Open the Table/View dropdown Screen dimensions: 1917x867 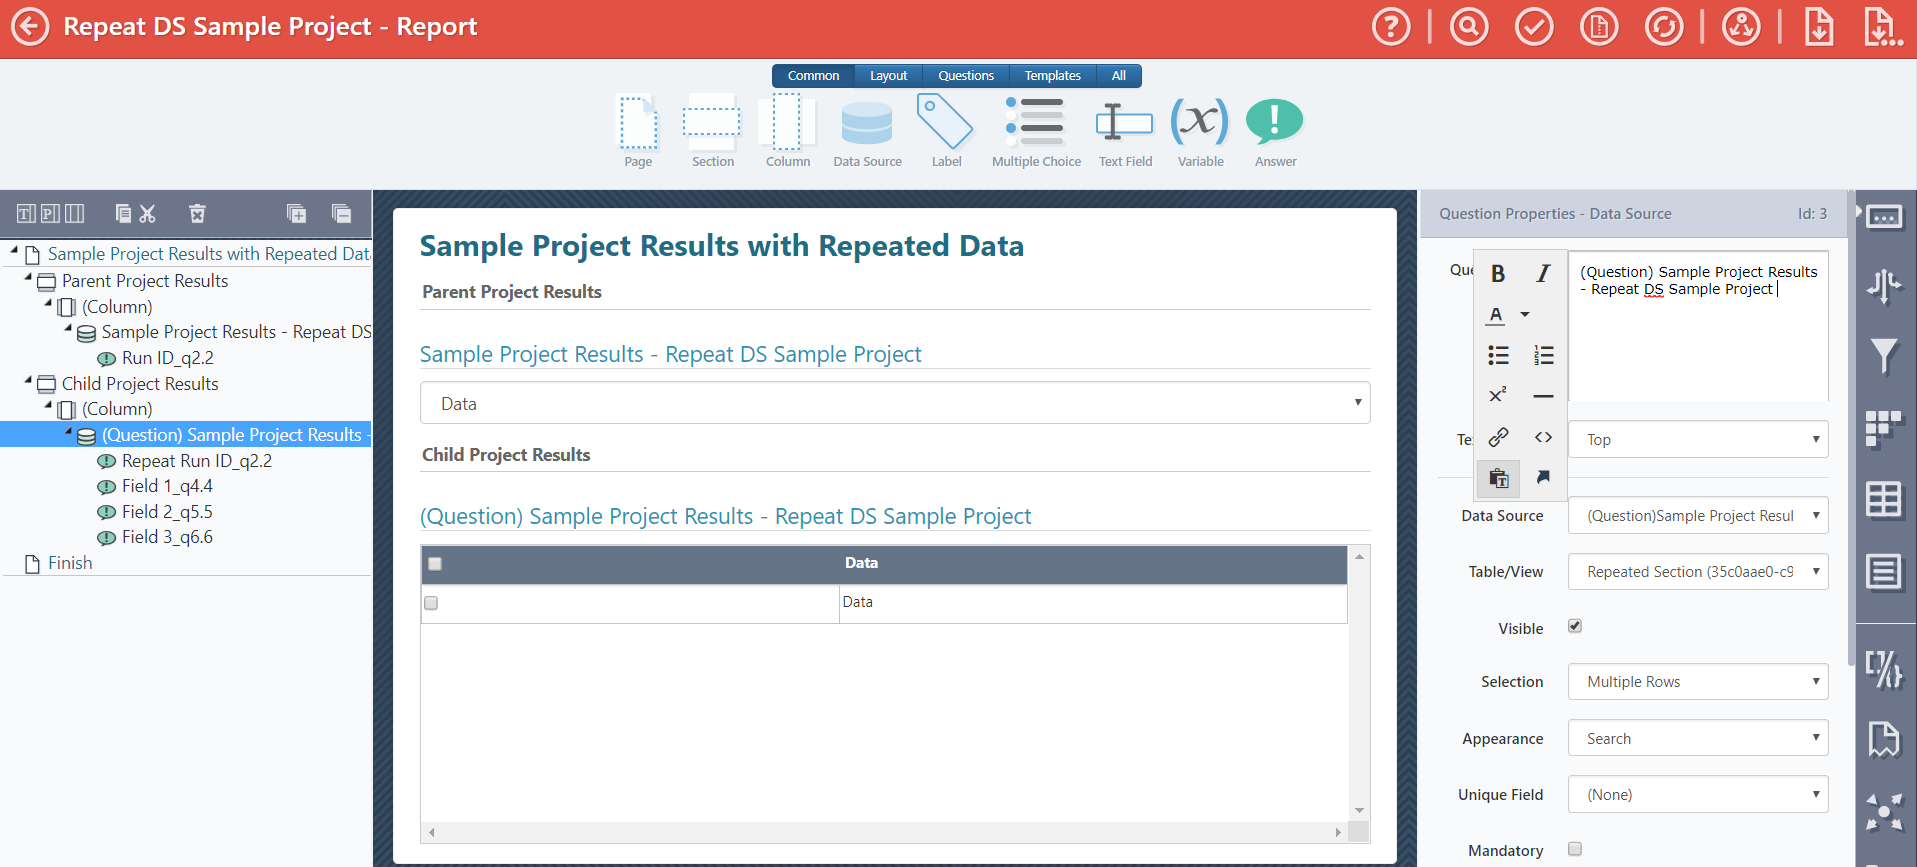pyautogui.click(x=1698, y=572)
